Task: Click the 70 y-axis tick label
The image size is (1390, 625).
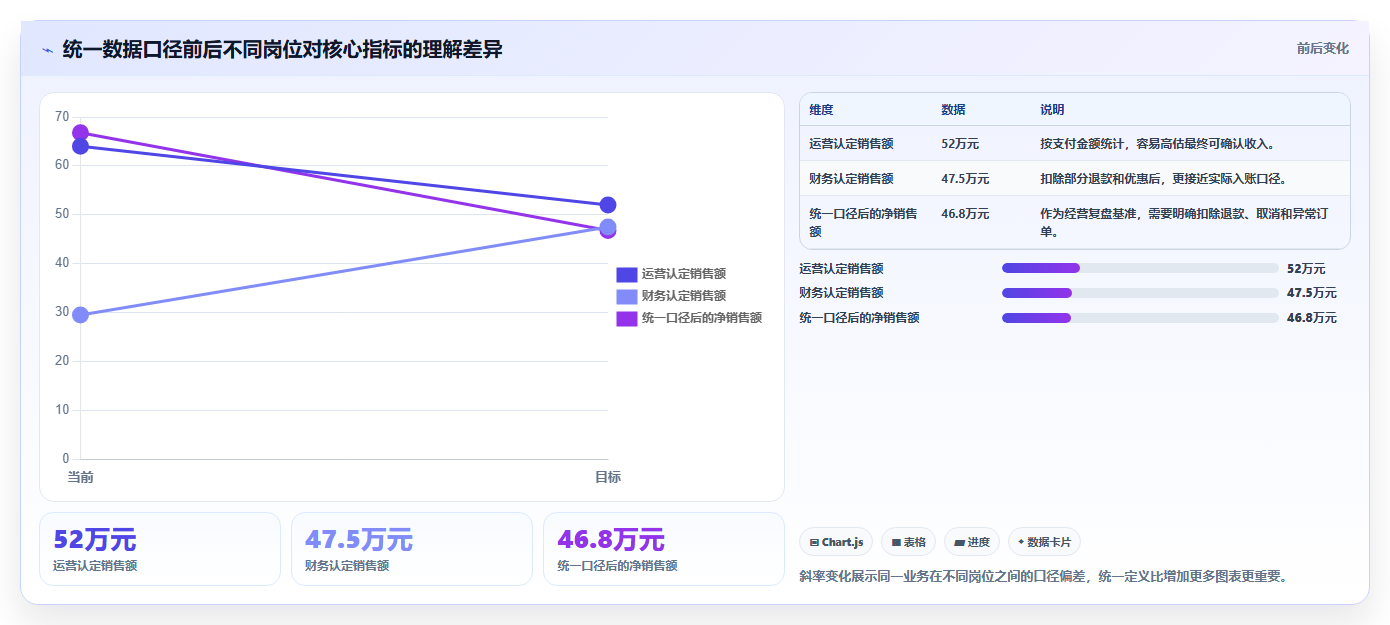Action: (x=62, y=117)
